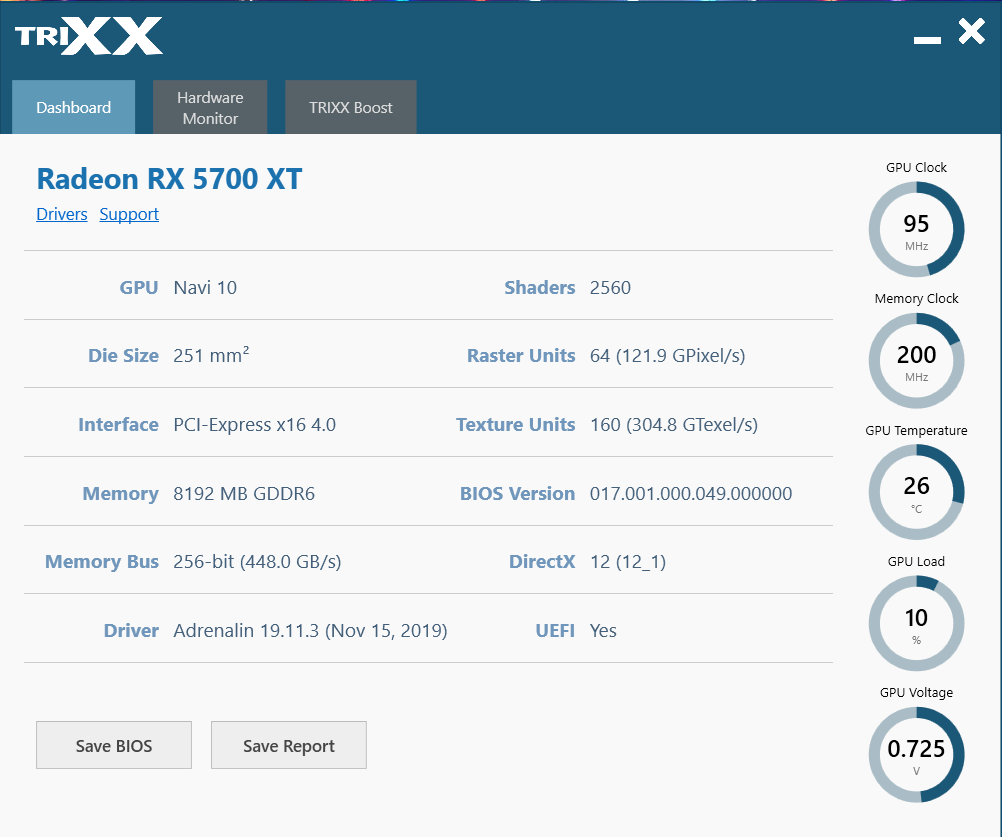Open the TRIXX Boost tab
Screen dimensions: 1002x837
pyautogui.click(x=351, y=107)
